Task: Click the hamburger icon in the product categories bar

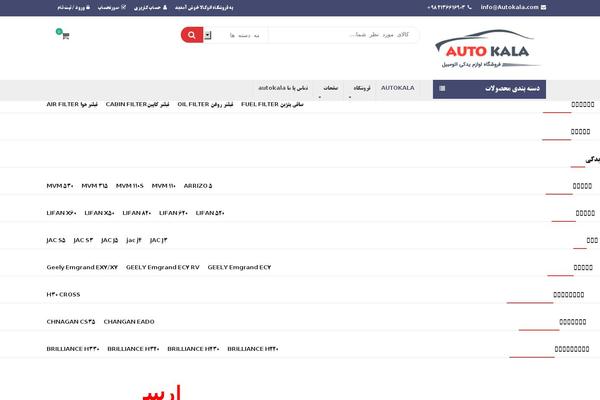Action: (442, 88)
